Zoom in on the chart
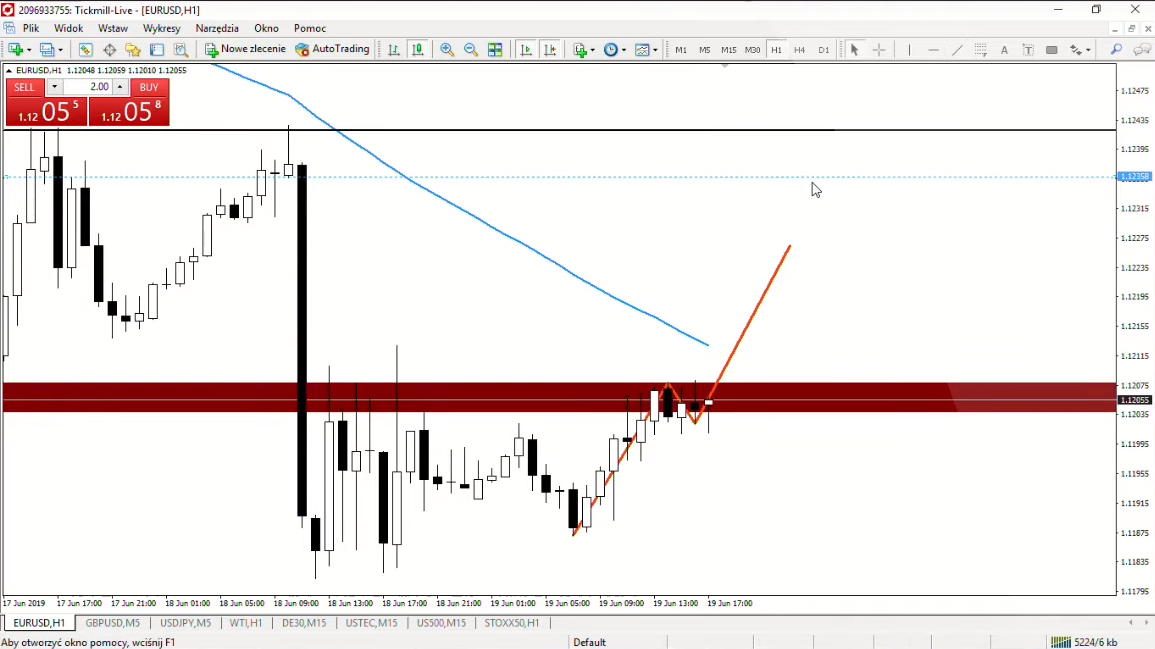The height and width of the screenshot is (649, 1155). coord(446,49)
